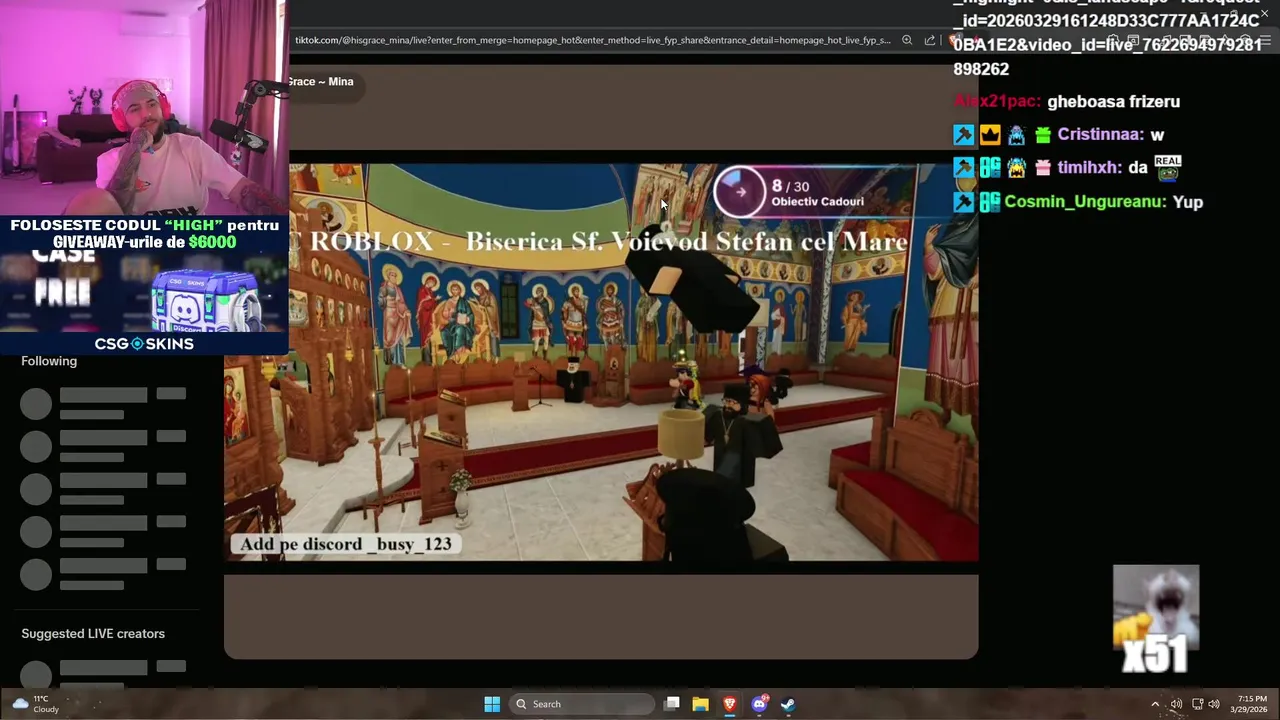Click the 'Suggested LIVE creators' heading
The height and width of the screenshot is (720, 1280).
93,634
